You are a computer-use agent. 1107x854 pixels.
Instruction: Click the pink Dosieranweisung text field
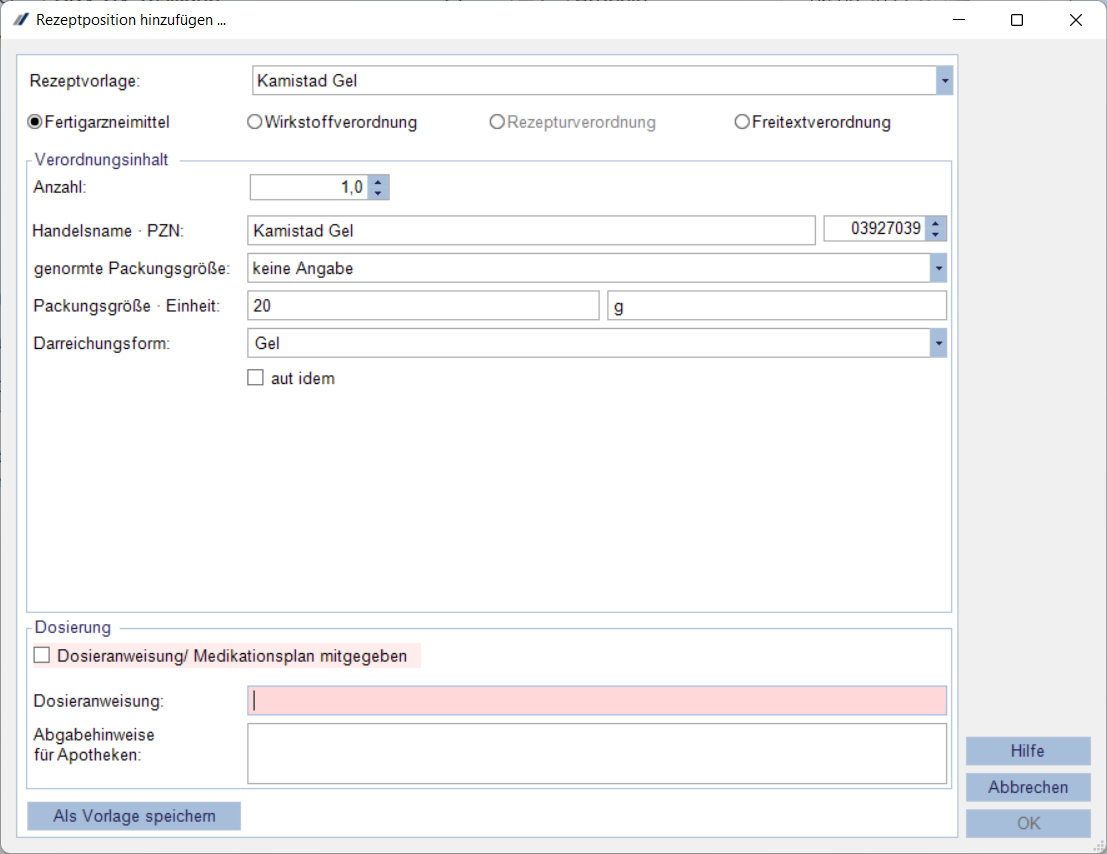pyautogui.click(x=597, y=700)
